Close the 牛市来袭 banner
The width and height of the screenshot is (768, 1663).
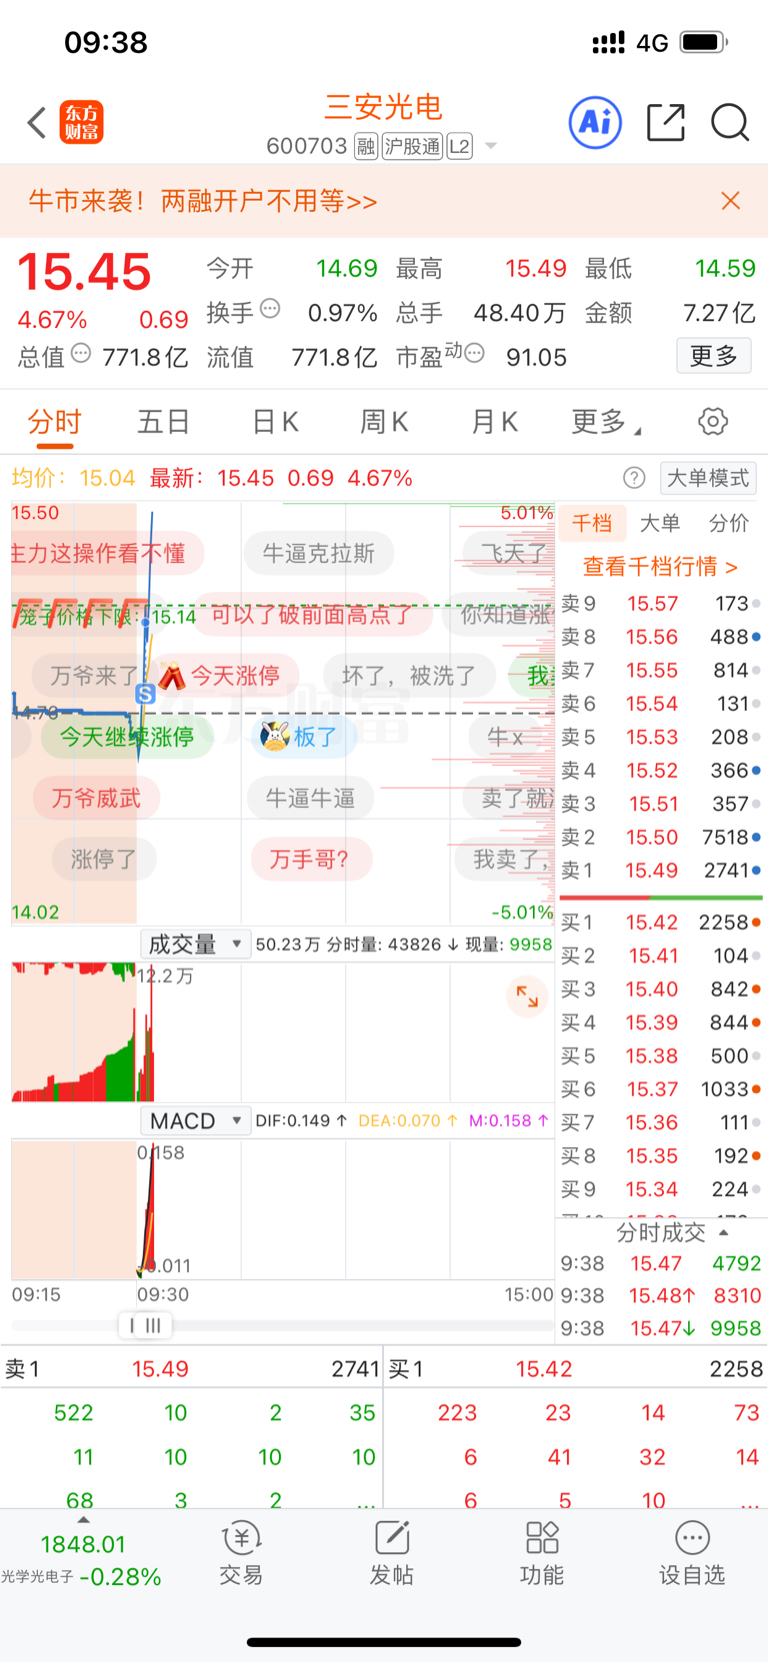click(x=731, y=201)
